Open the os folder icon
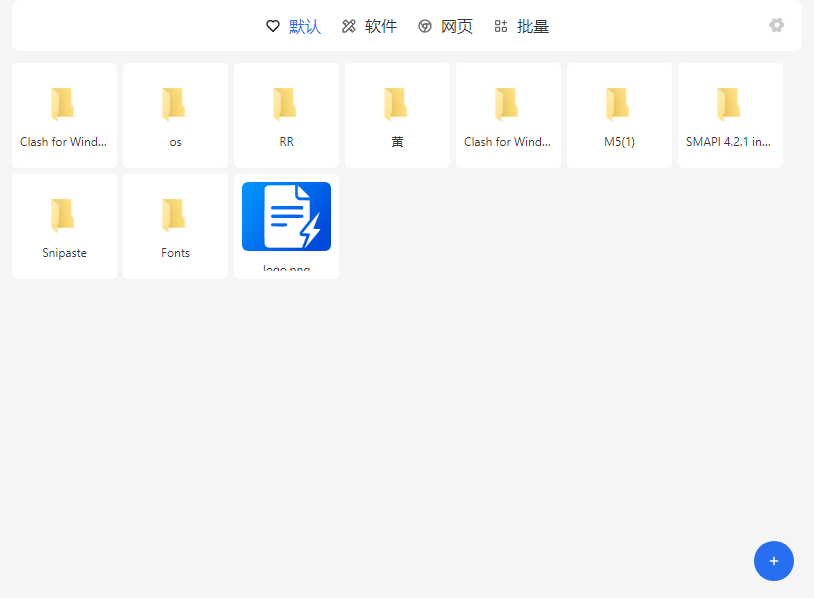814x598 pixels. coord(173,104)
